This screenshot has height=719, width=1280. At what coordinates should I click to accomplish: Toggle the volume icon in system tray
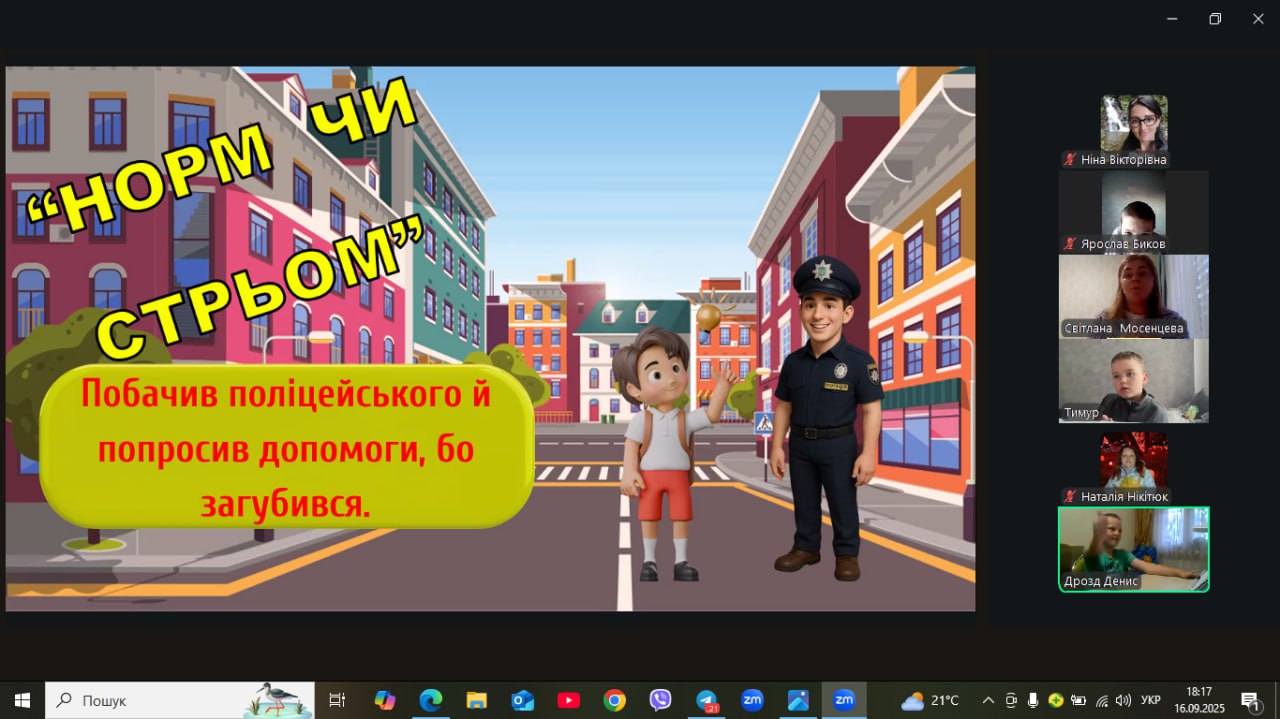[1123, 700]
